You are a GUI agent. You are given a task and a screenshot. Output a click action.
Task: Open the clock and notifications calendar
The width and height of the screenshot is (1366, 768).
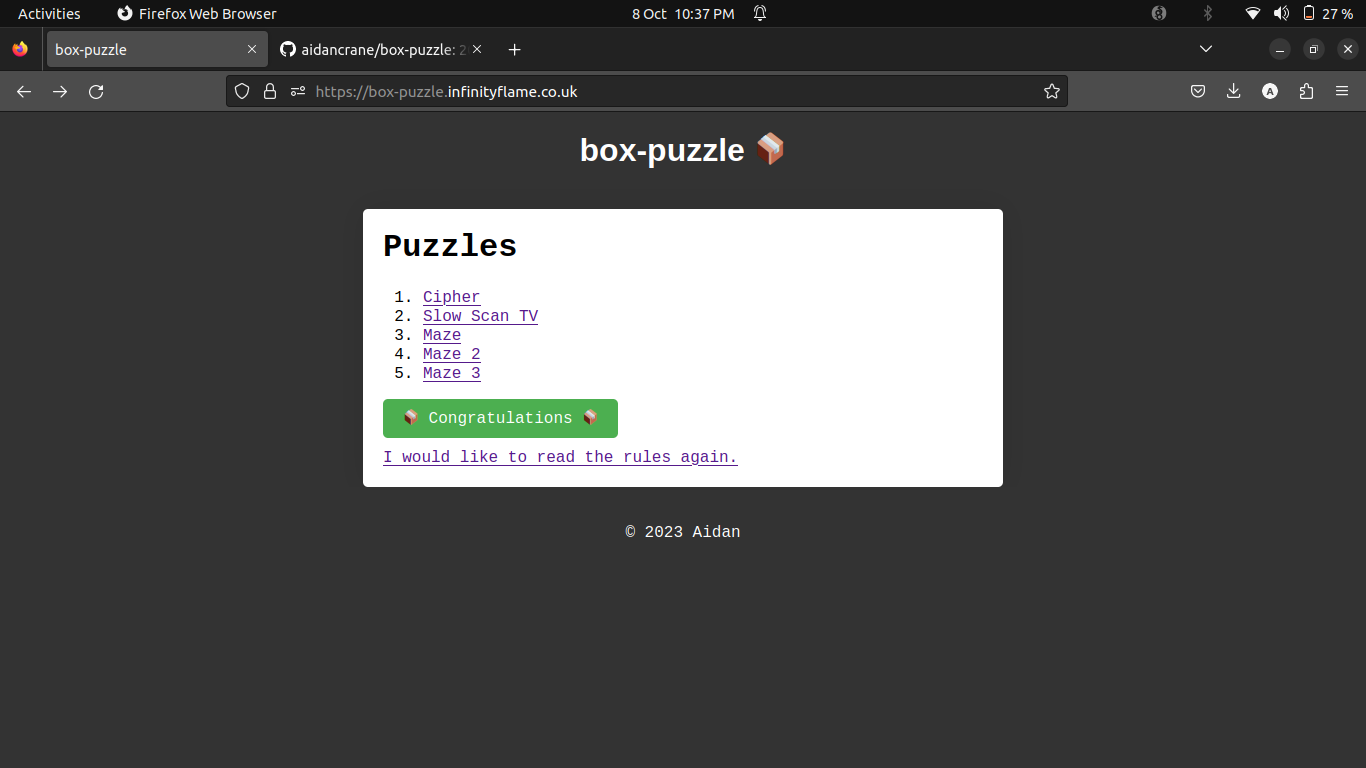click(683, 13)
